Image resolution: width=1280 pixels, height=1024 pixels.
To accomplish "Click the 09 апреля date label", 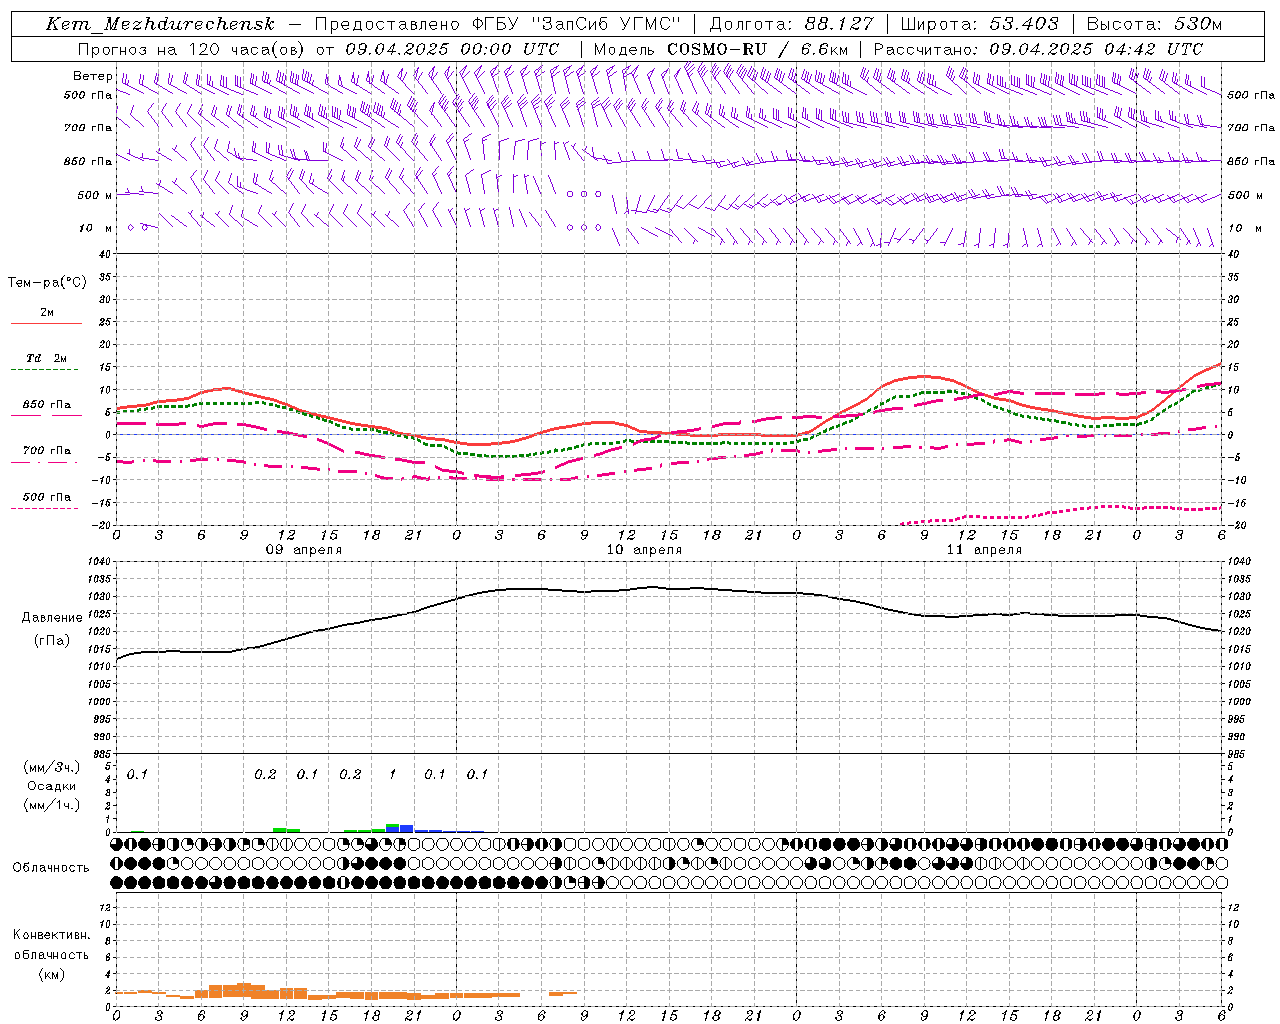I will point(304,550).
